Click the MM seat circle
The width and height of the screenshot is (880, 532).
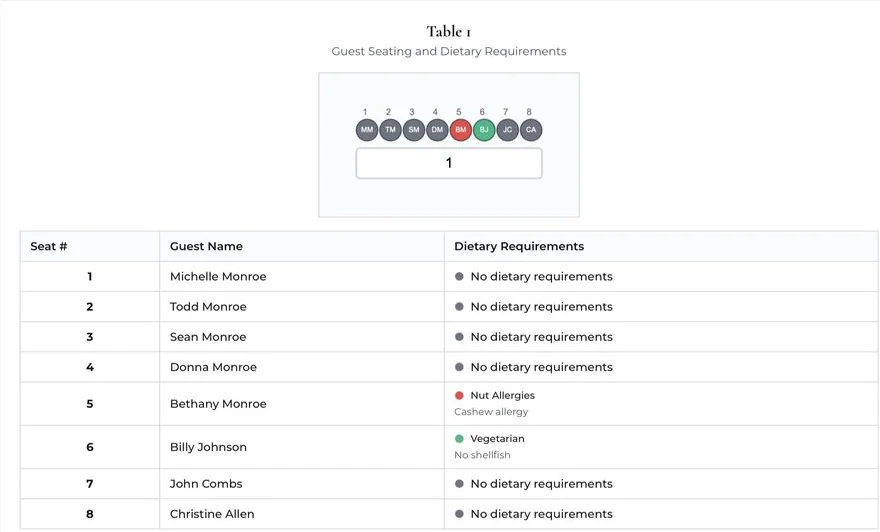point(367,130)
